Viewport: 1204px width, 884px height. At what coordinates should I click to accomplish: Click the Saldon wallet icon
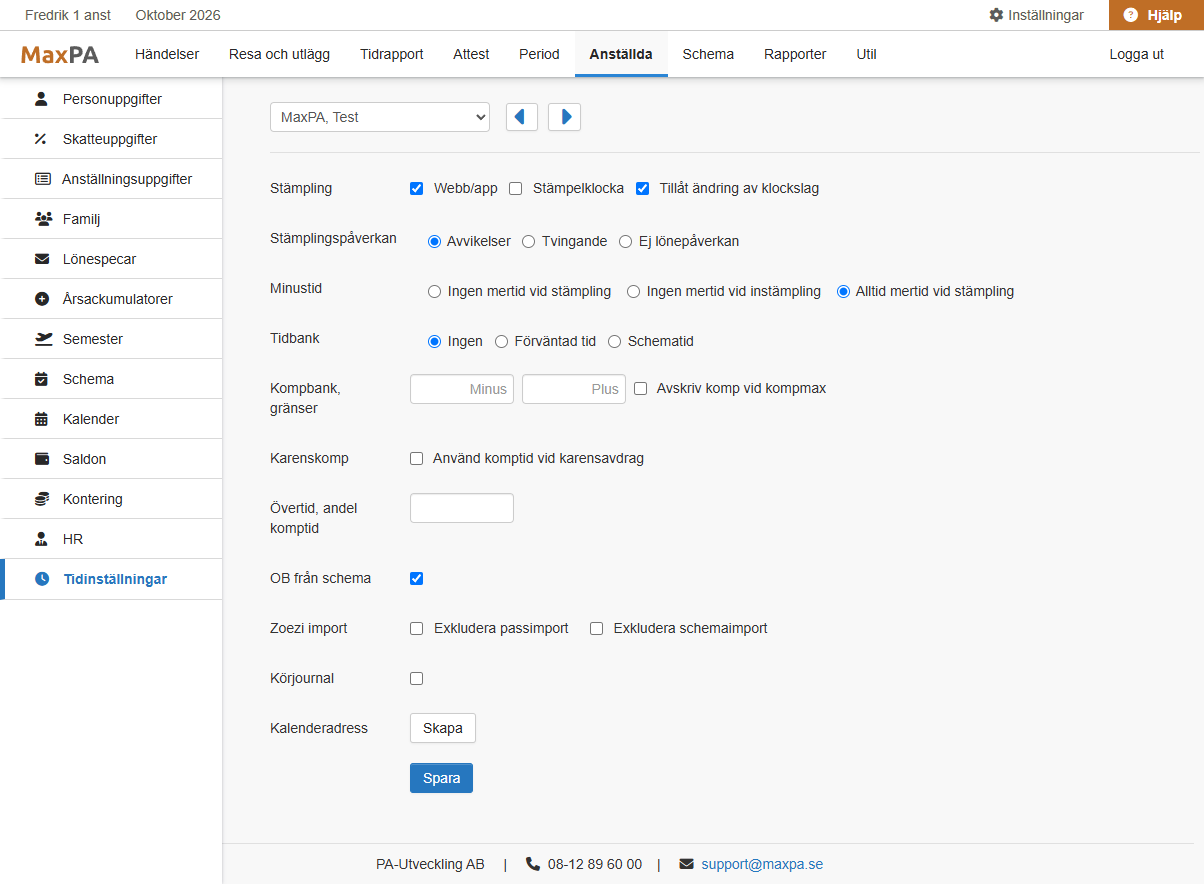coord(41,459)
